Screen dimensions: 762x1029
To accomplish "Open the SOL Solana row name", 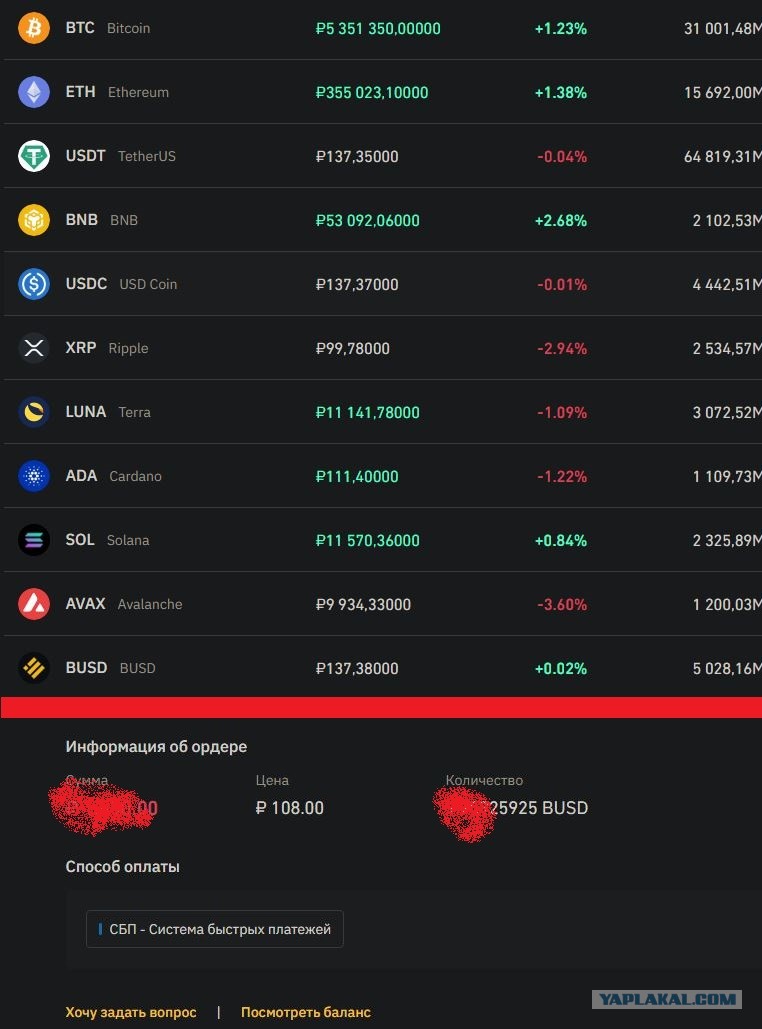I will (x=107, y=539).
